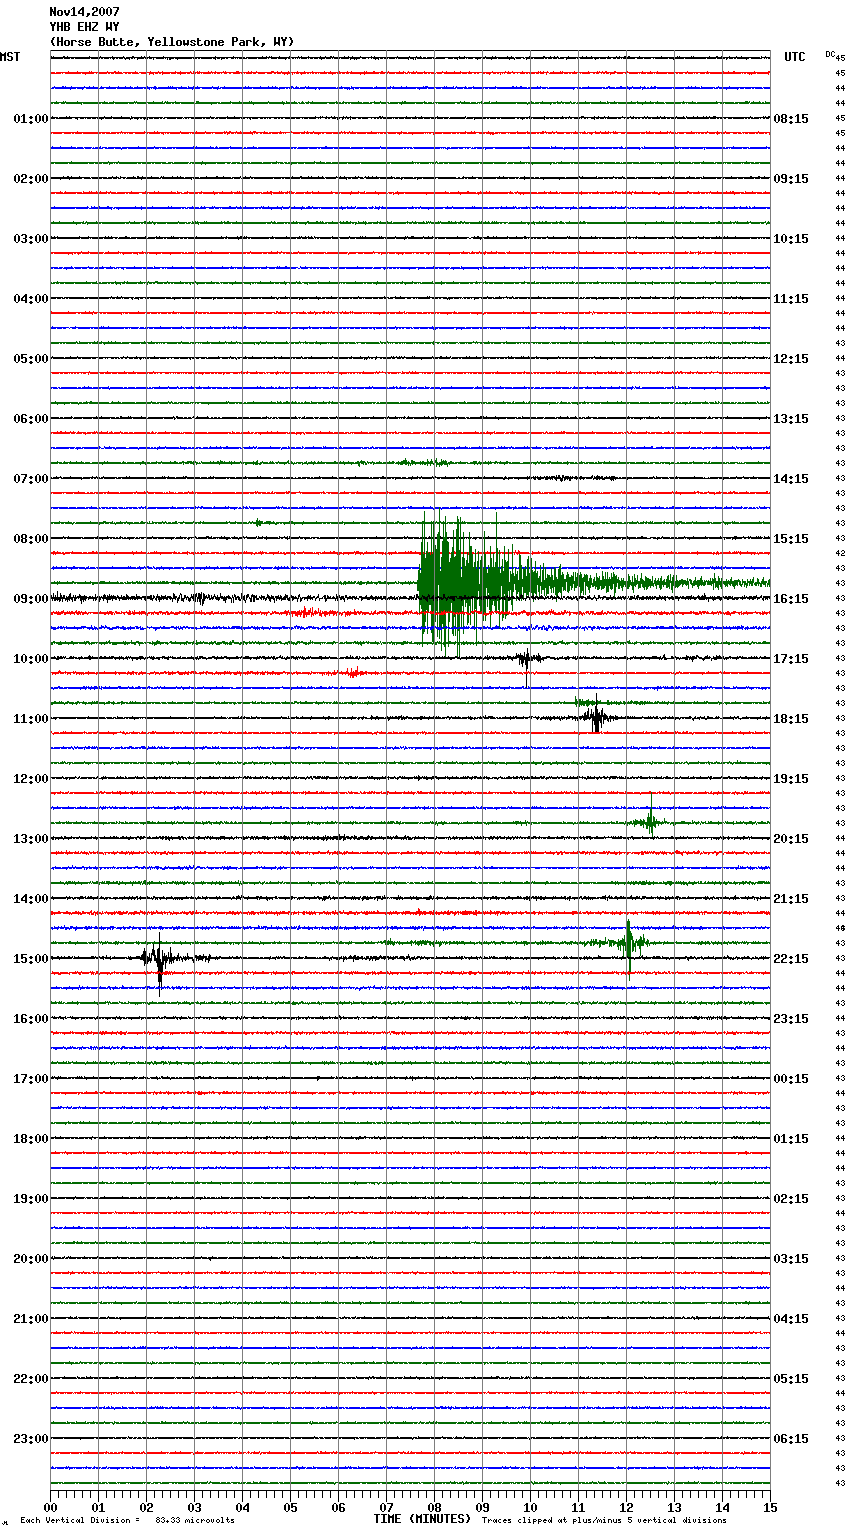Click the Each Vertical Division microvolts note
The height and width of the screenshot is (1534, 850).
click(x=127, y=1520)
